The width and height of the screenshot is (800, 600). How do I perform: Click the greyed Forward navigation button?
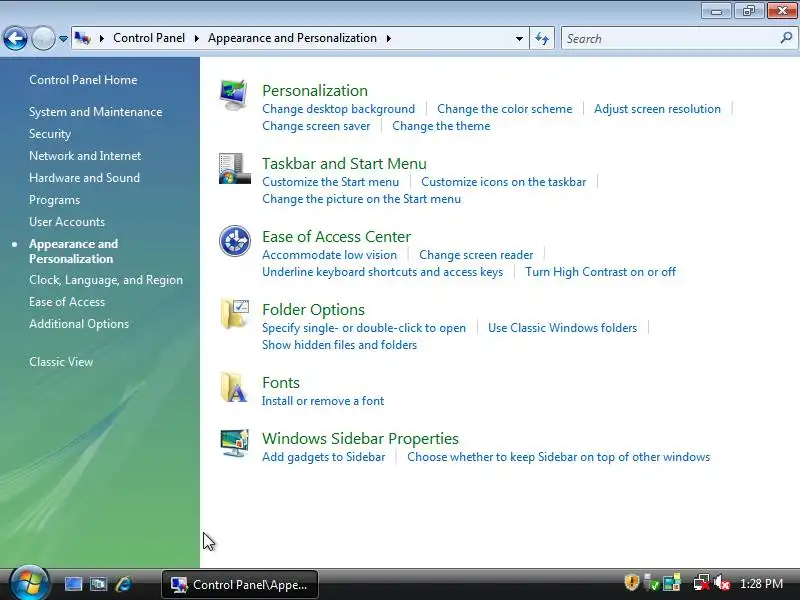point(43,38)
